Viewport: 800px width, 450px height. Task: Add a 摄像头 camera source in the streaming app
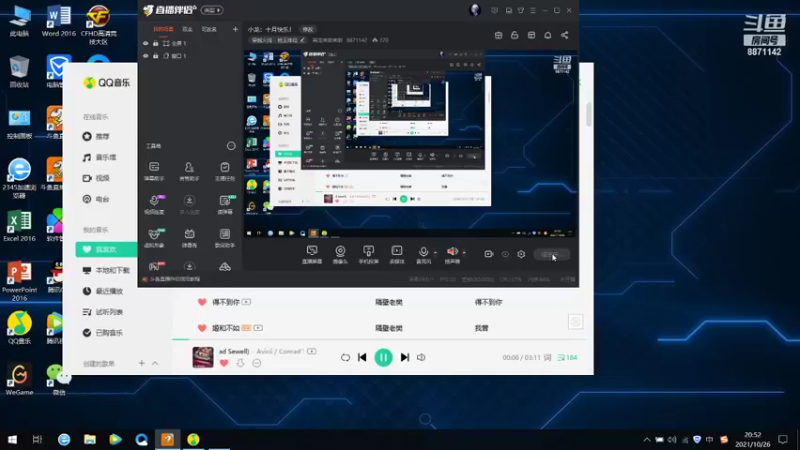[x=340, y=254]
